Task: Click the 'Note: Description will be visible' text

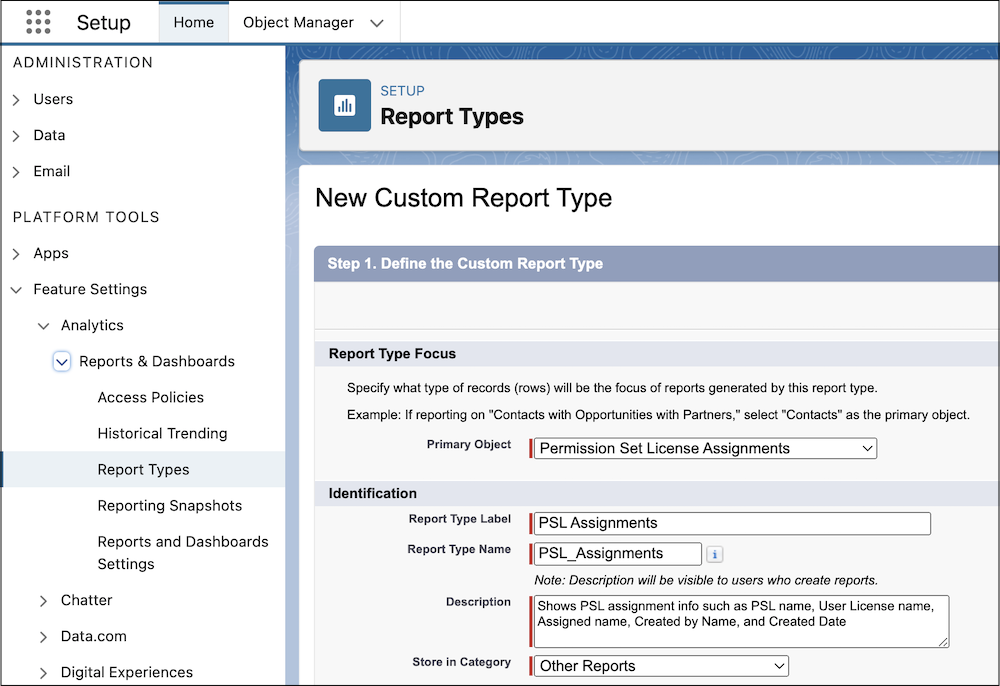Action: (706, 580)
